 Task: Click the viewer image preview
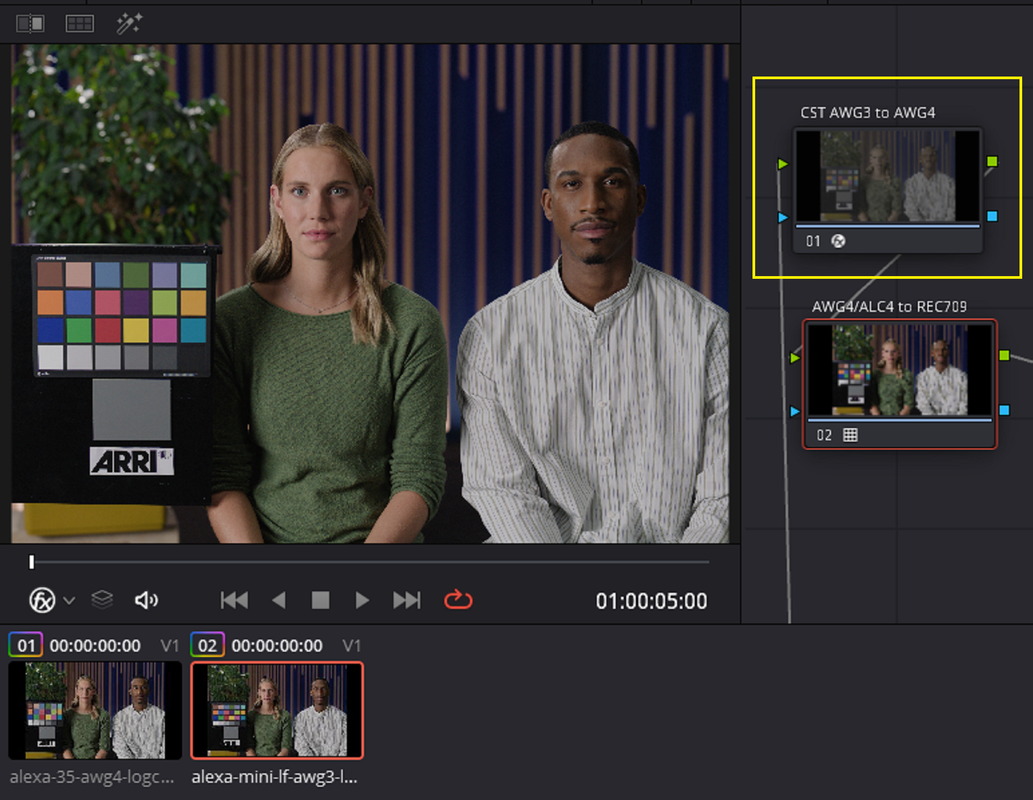370,294
